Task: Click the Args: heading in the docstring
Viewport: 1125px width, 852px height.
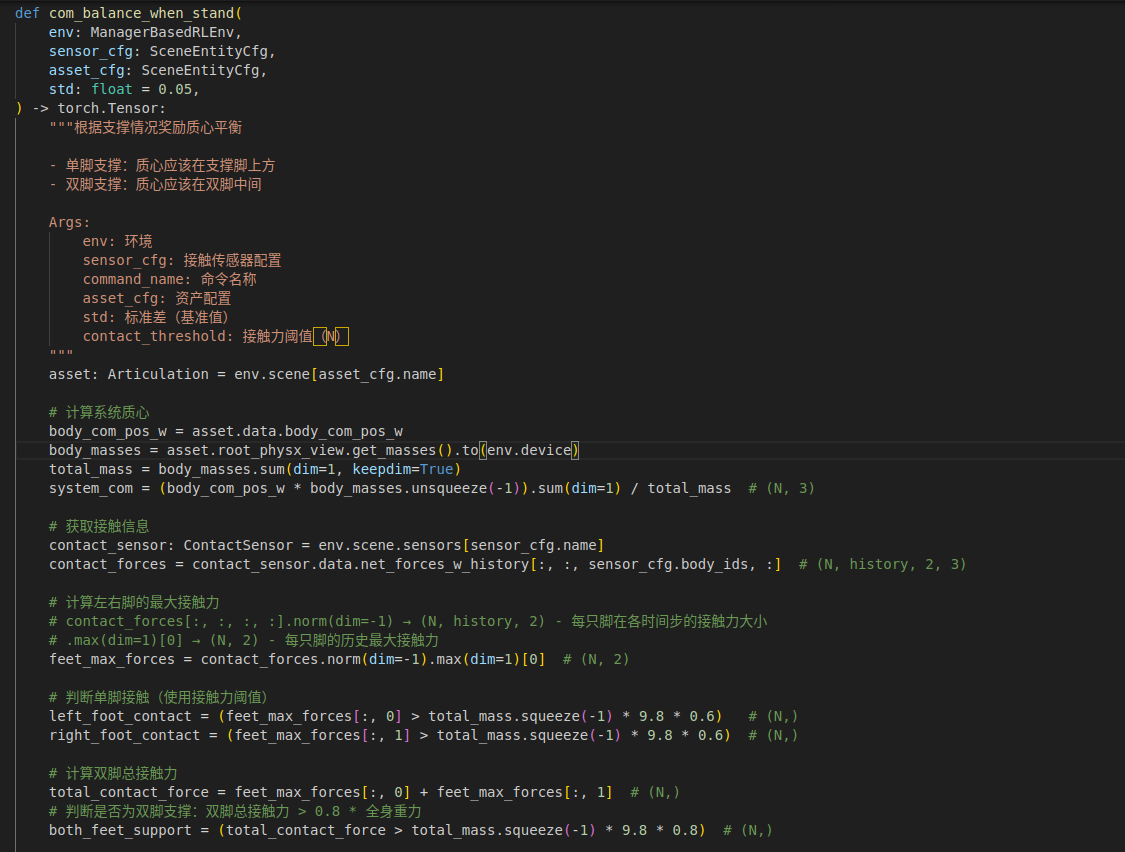Action: [70, 222]
